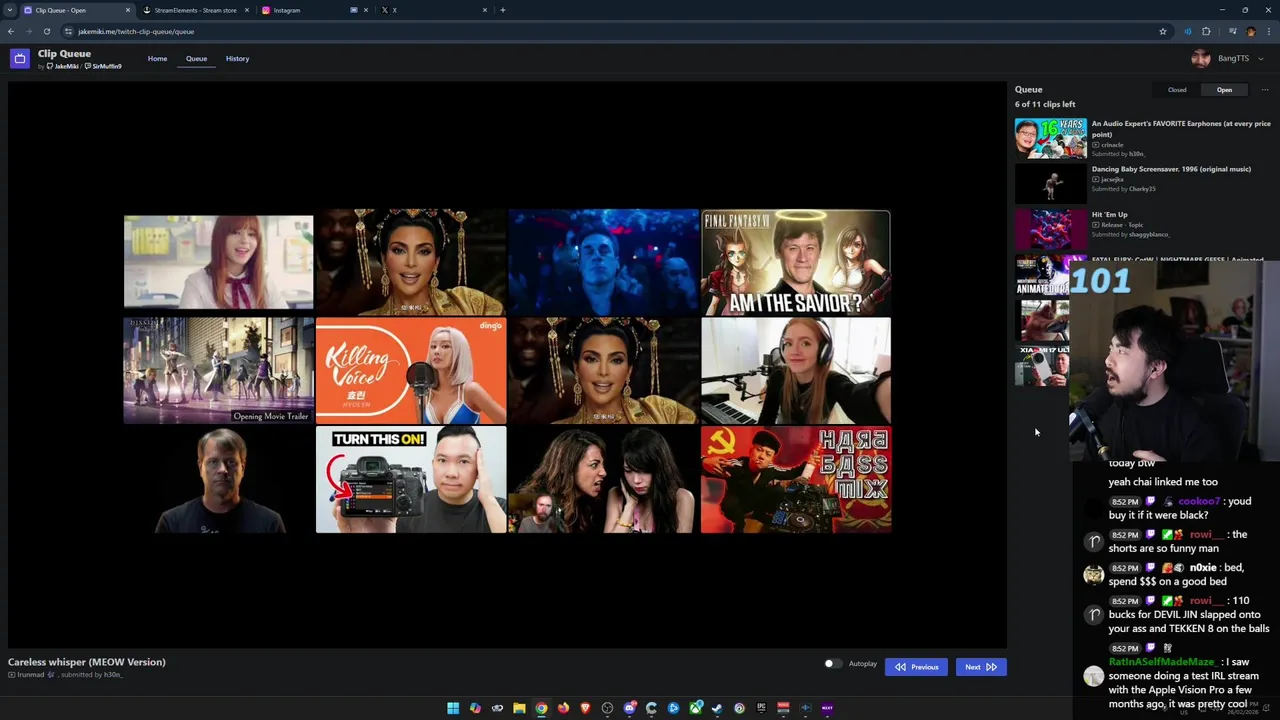
Task: Click the BangTTS profile avatar
Action: tap(1201, 58)
